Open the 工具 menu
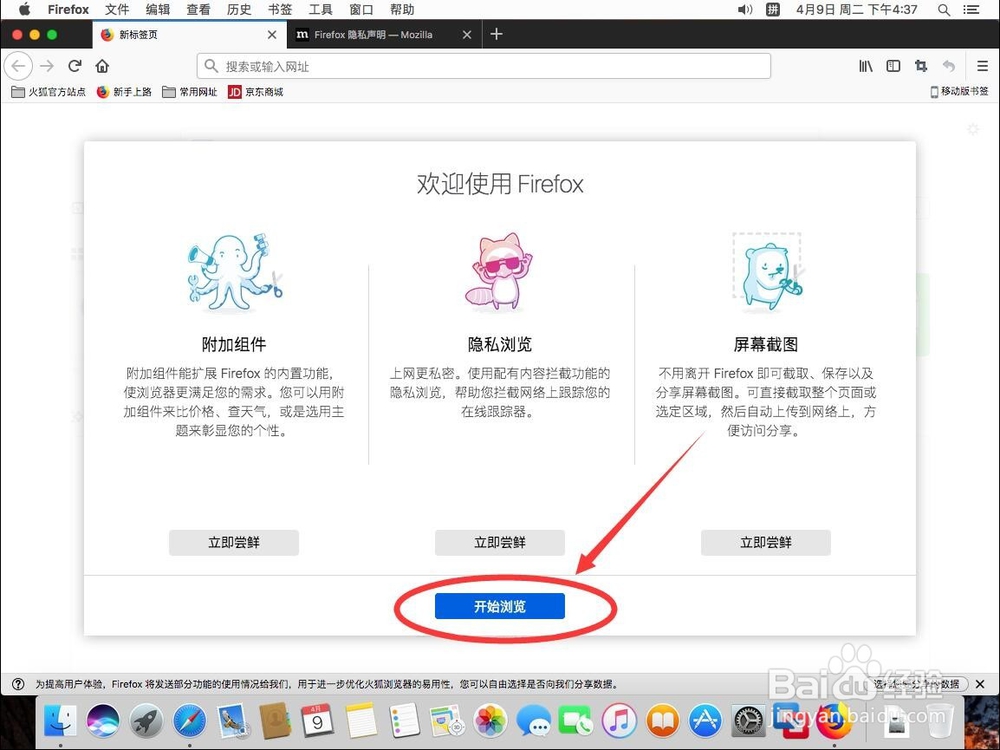 click(x=320, y=10)
